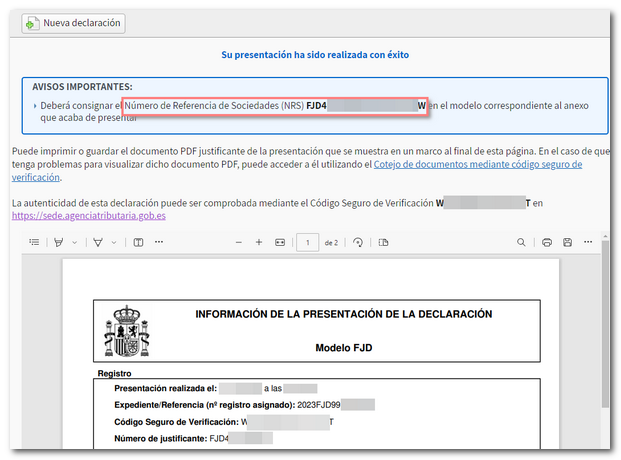
Task: Rotate the PDF with the rotate icon
Action: point(358,242)
